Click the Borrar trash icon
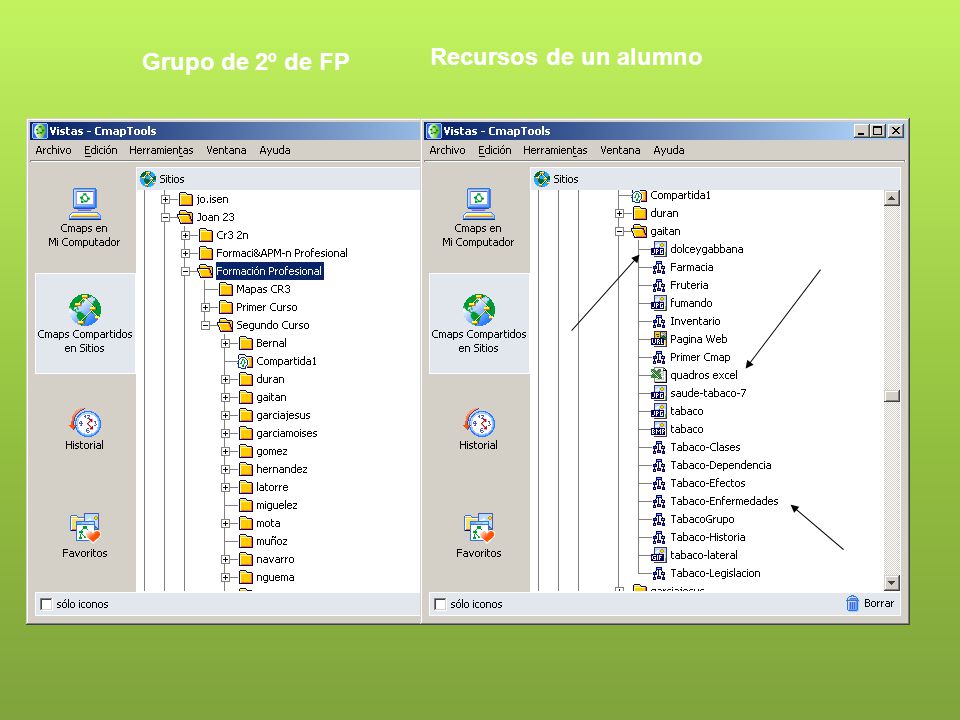The image size is (960, 720). click(852, 603)
